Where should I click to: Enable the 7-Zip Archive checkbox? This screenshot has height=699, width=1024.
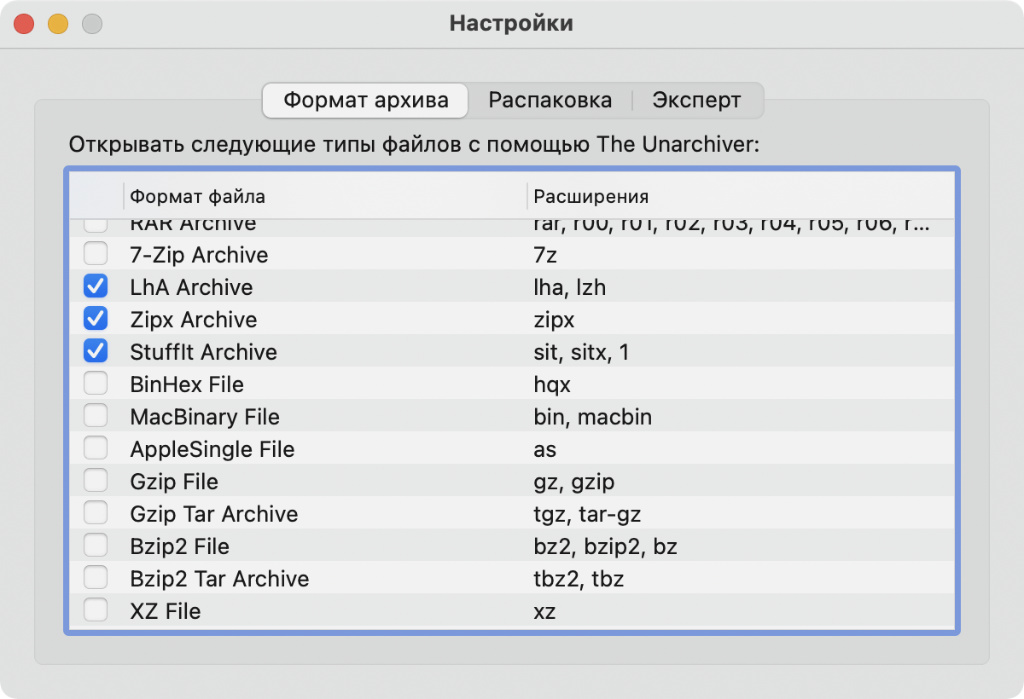[96, 255]
